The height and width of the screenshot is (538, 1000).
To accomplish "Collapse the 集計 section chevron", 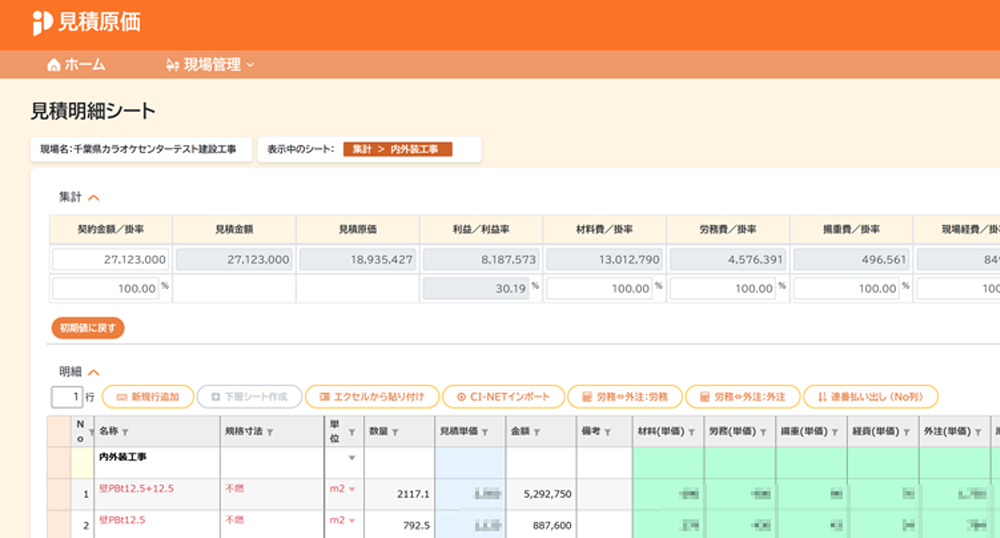I will click(x=94, y=198).
